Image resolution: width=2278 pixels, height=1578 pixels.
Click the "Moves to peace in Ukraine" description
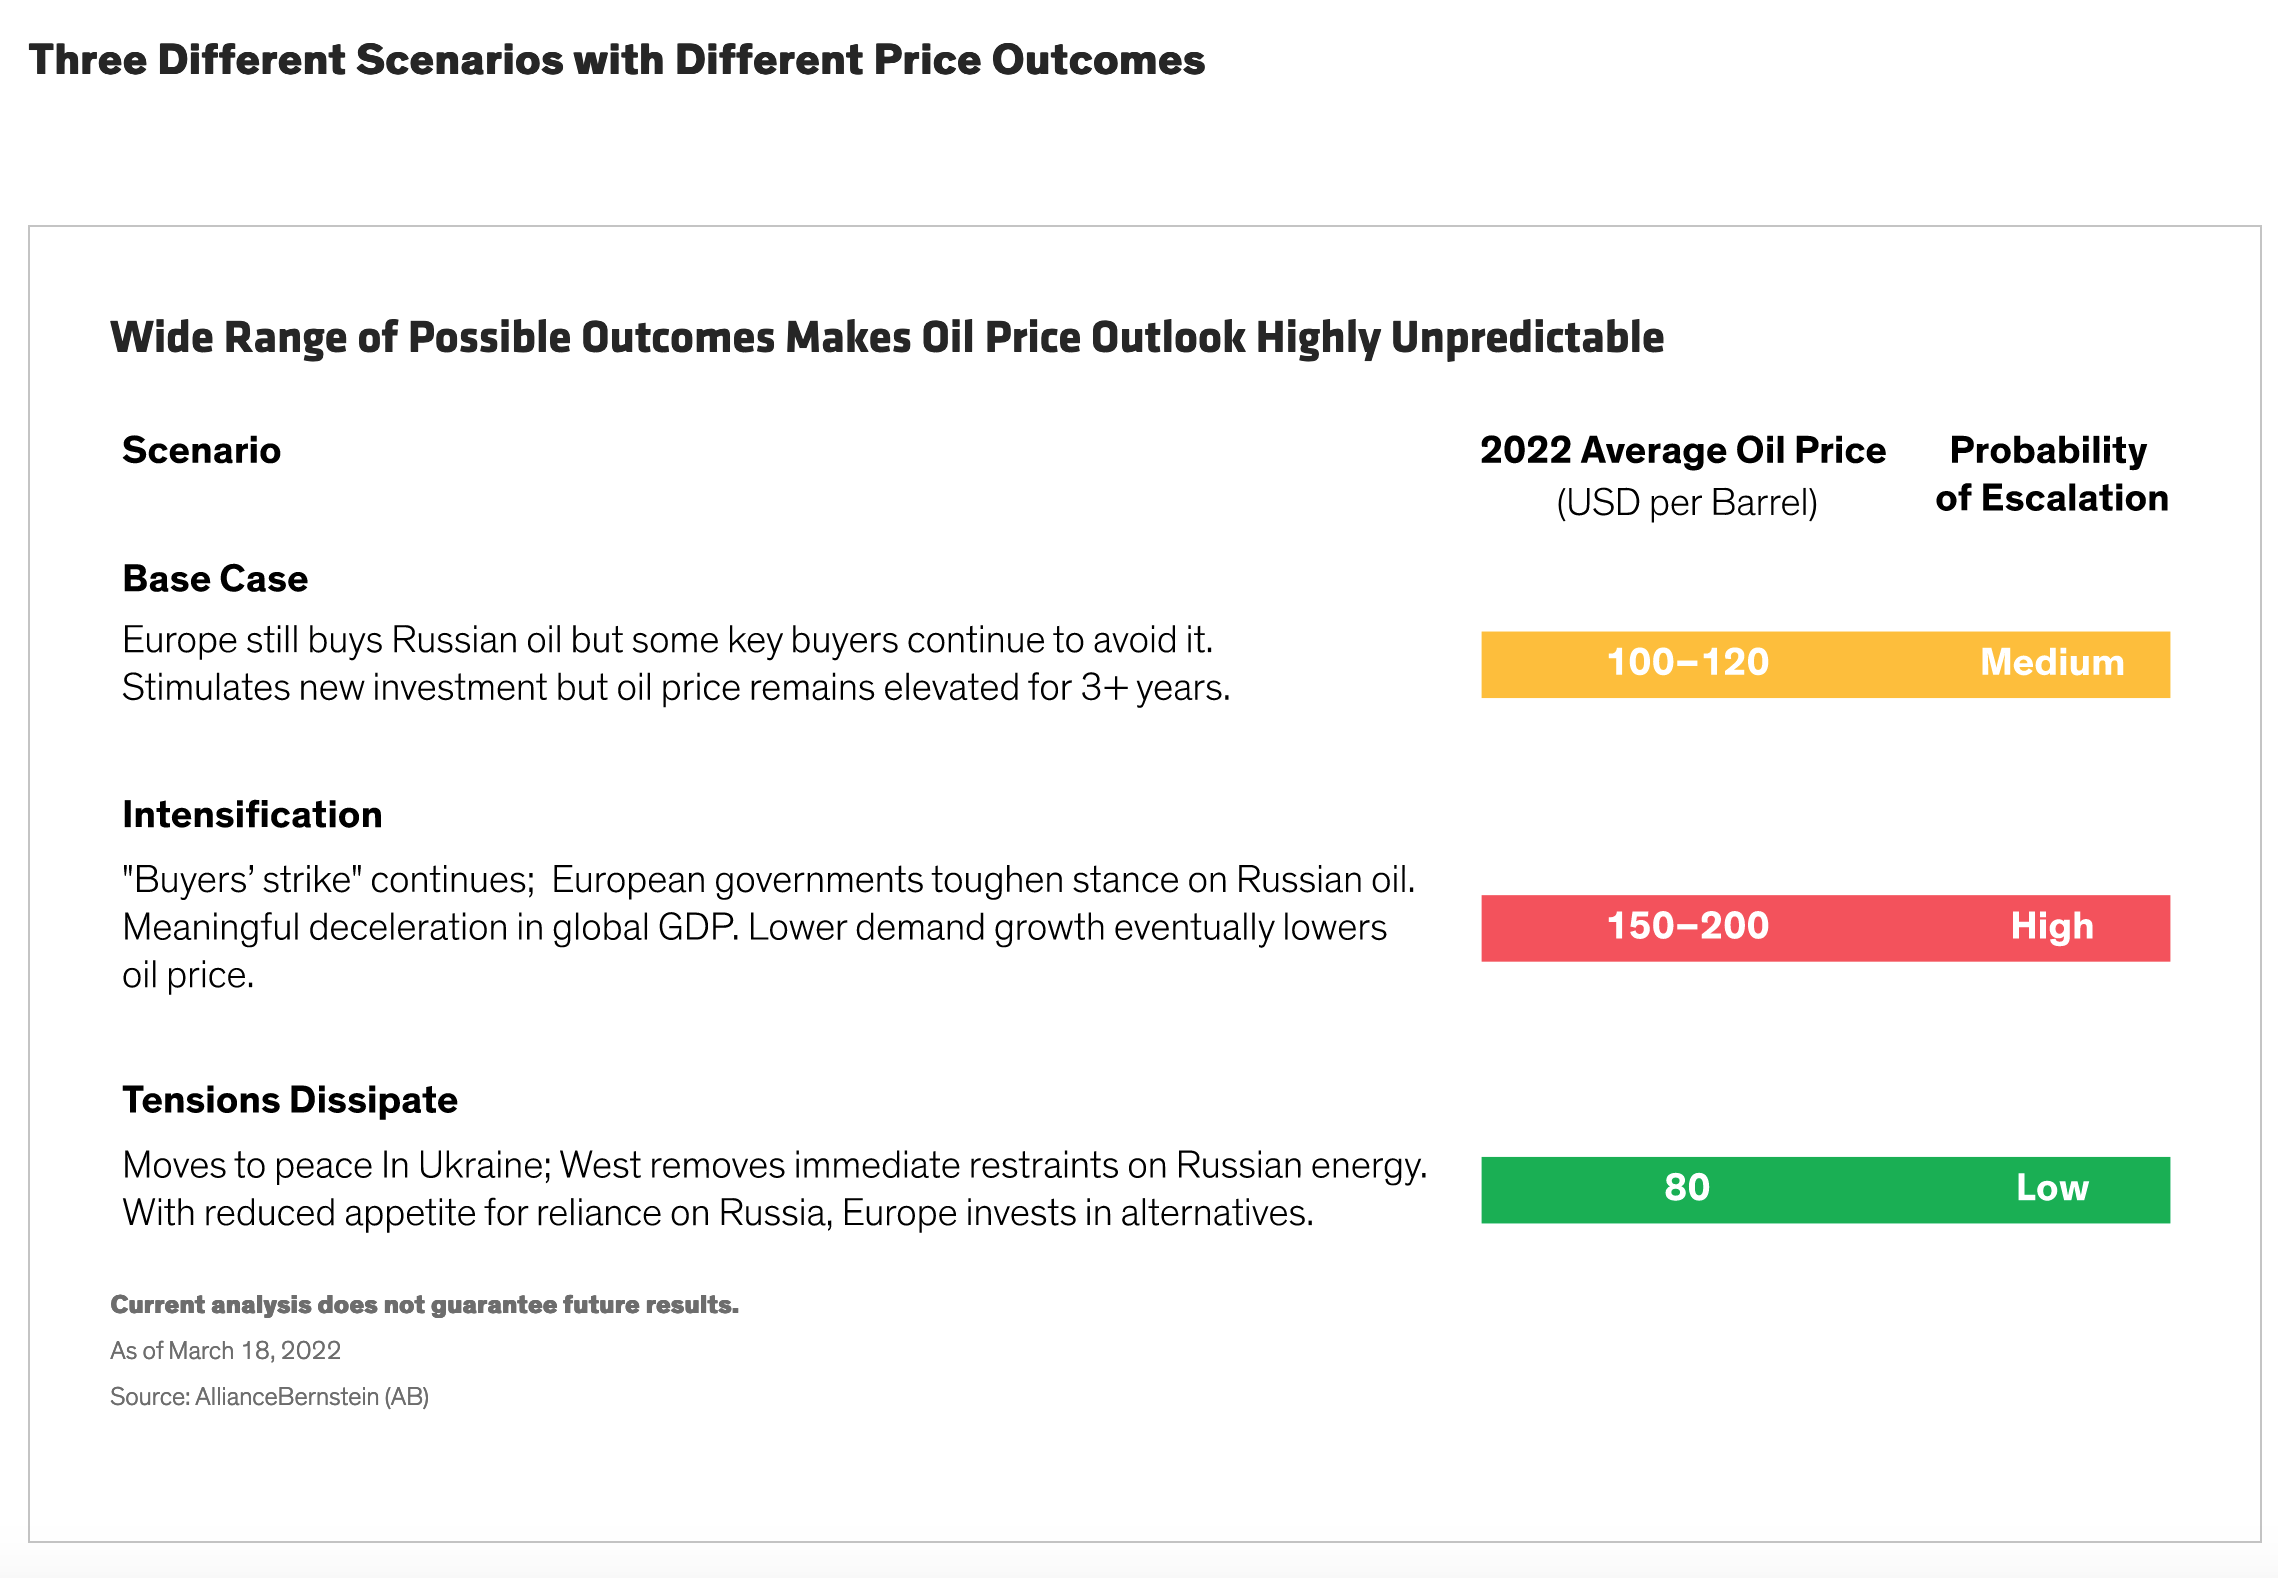774,1189
